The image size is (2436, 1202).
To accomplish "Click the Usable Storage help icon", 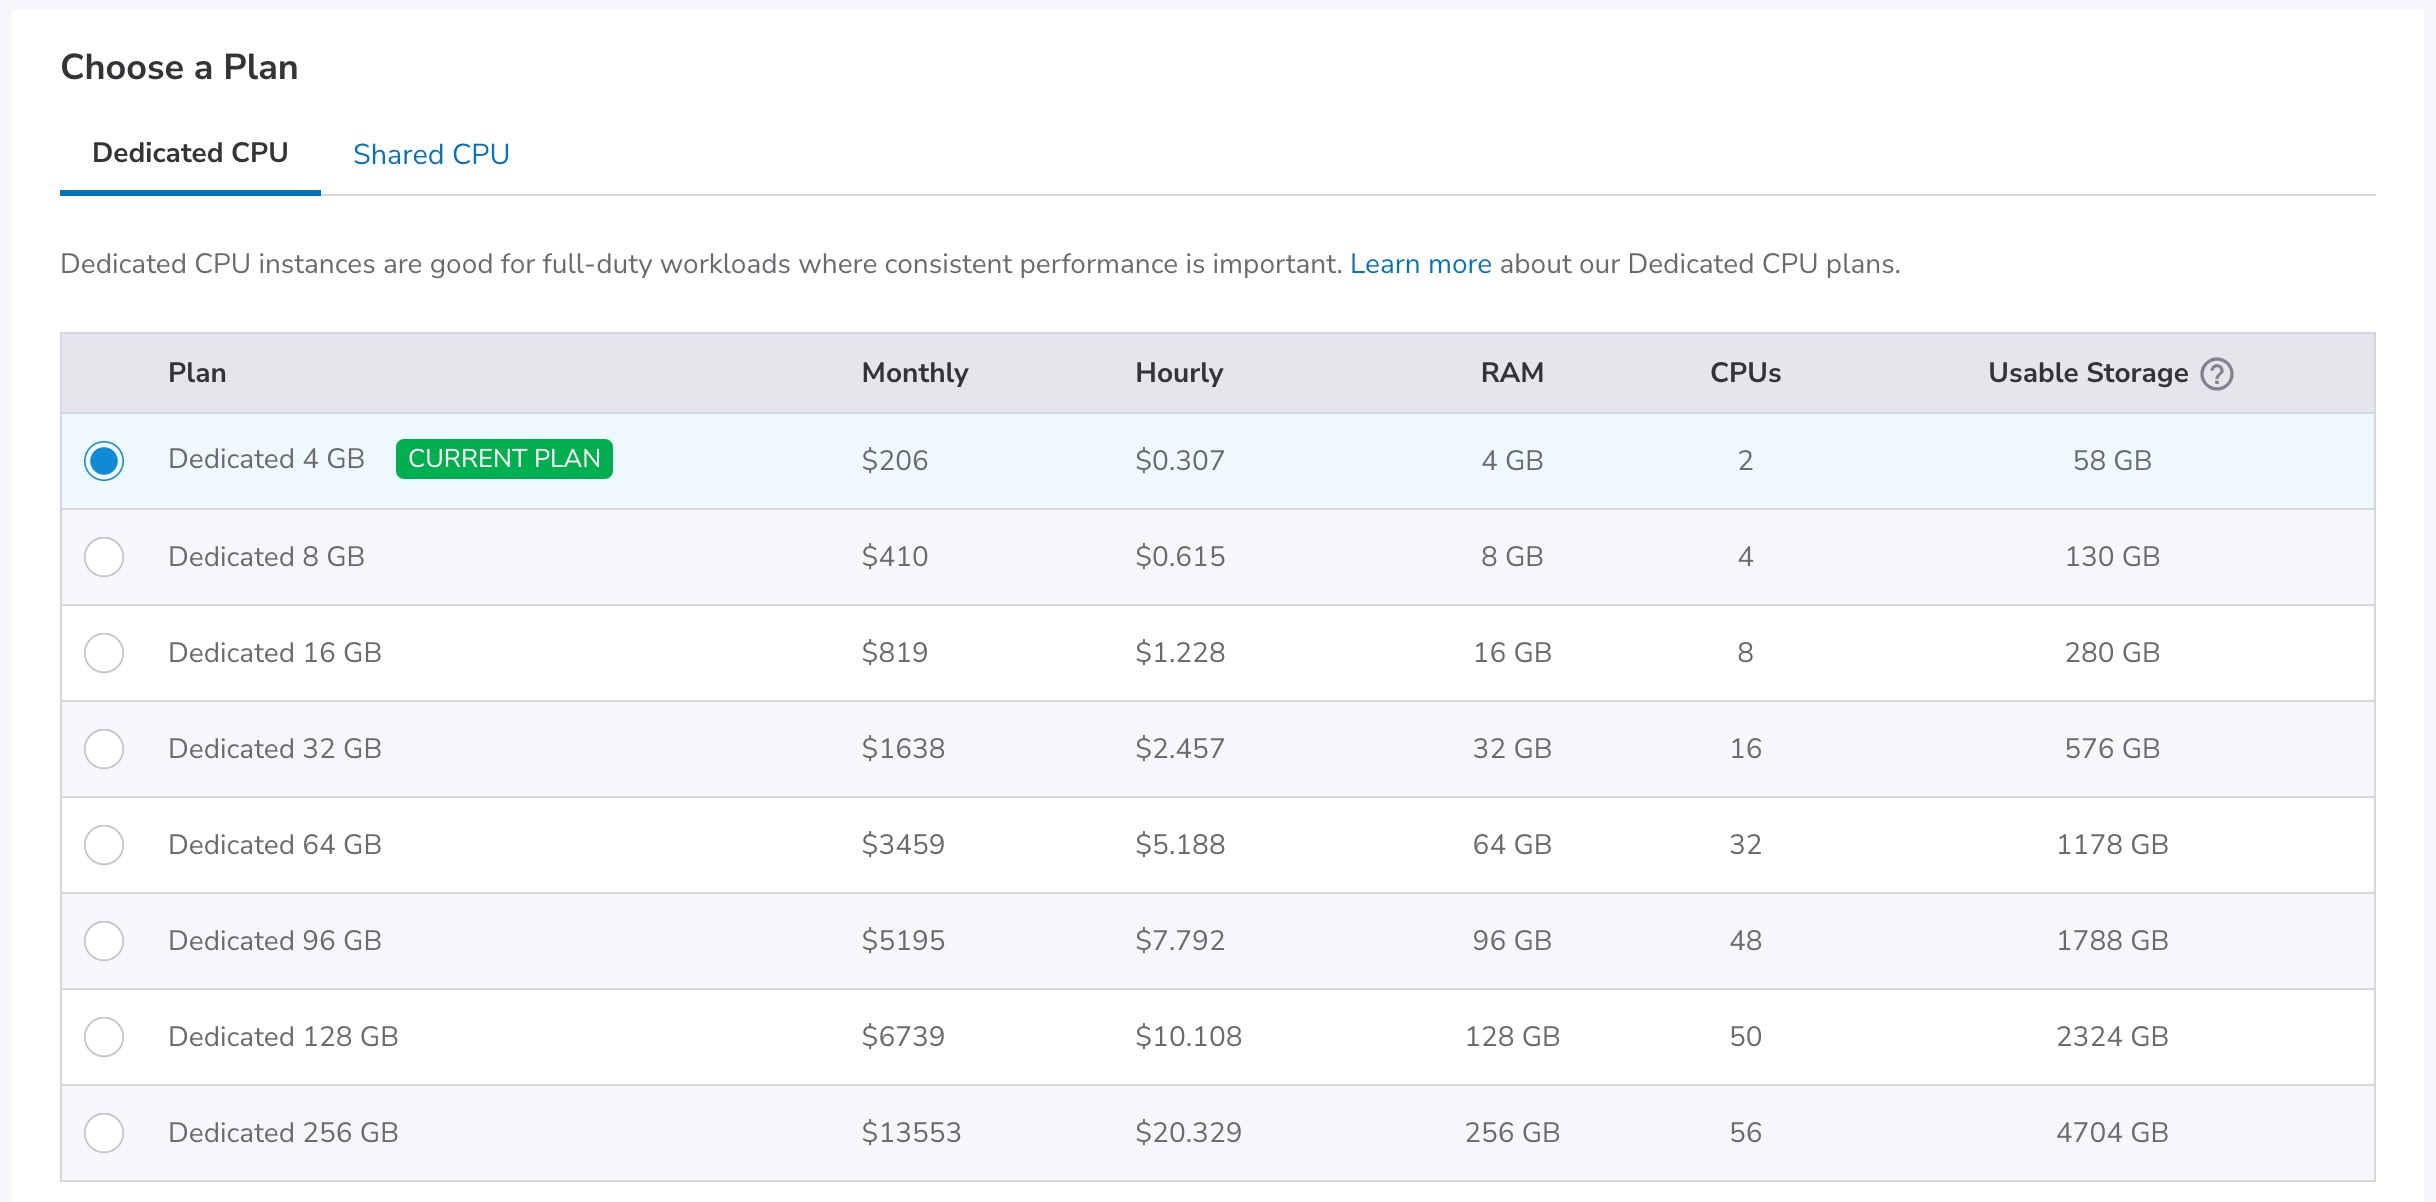I will (x=2217, y=374).
